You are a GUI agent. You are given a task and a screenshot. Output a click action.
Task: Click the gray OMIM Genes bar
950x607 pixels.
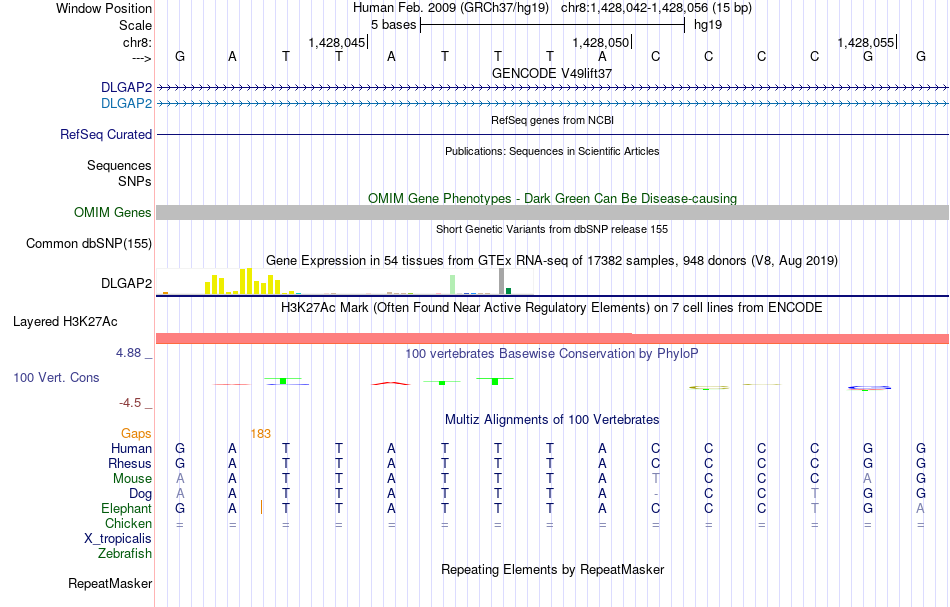pos(552,212)
